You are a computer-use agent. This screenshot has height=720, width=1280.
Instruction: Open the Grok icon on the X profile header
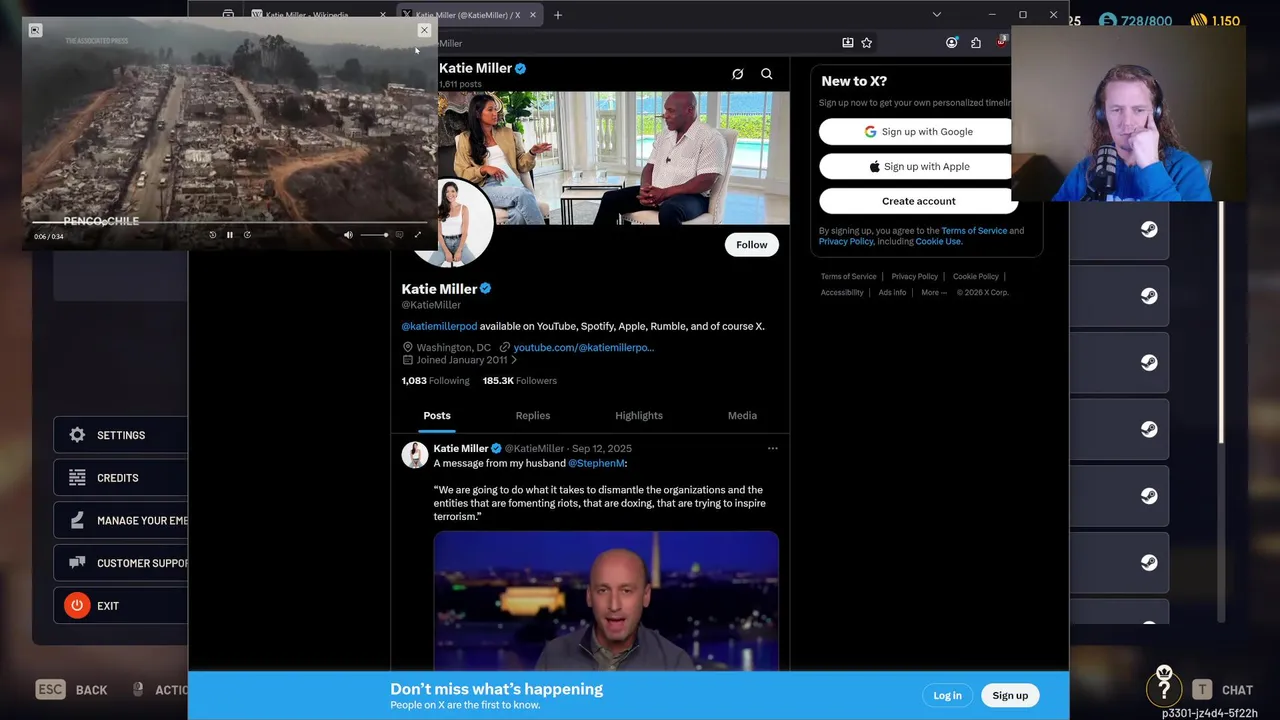[x=738, y=74]
